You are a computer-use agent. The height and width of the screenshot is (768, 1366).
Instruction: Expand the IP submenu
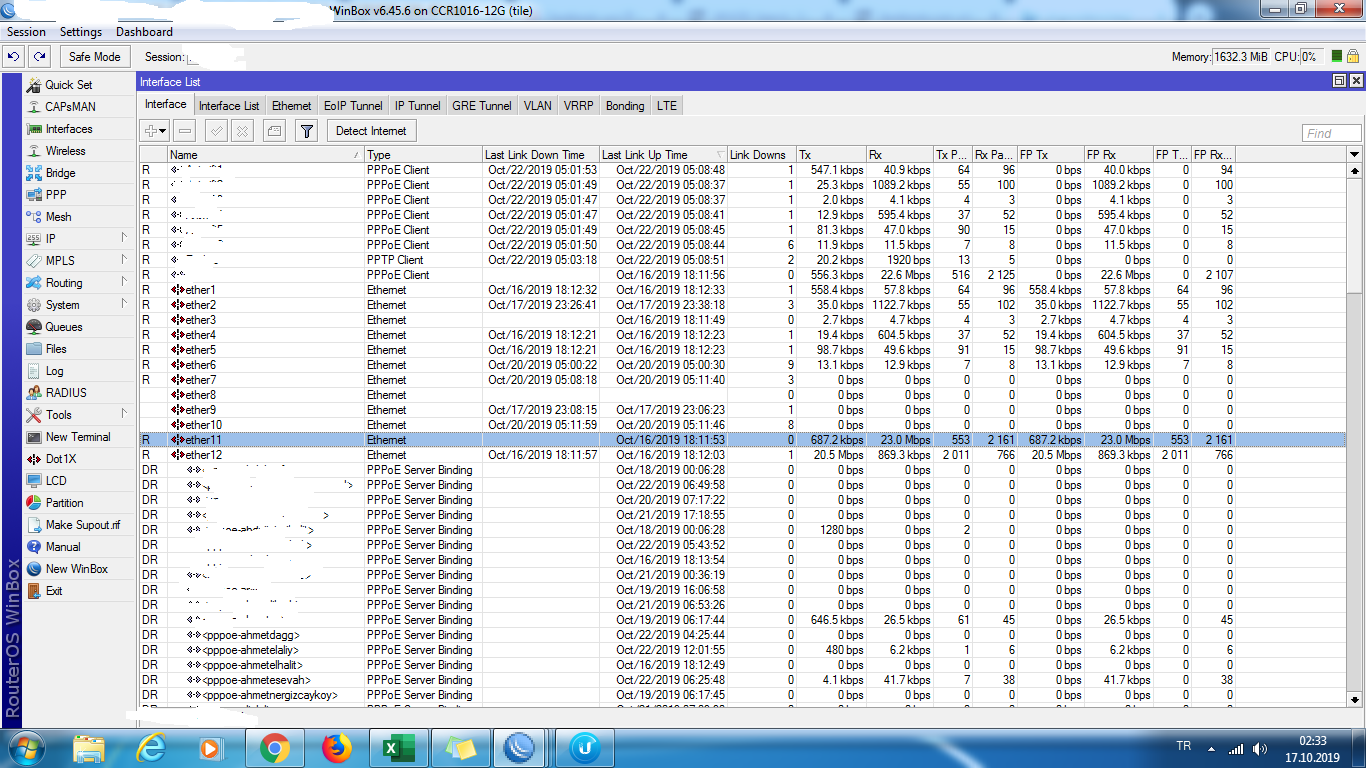tap(51, 238)
